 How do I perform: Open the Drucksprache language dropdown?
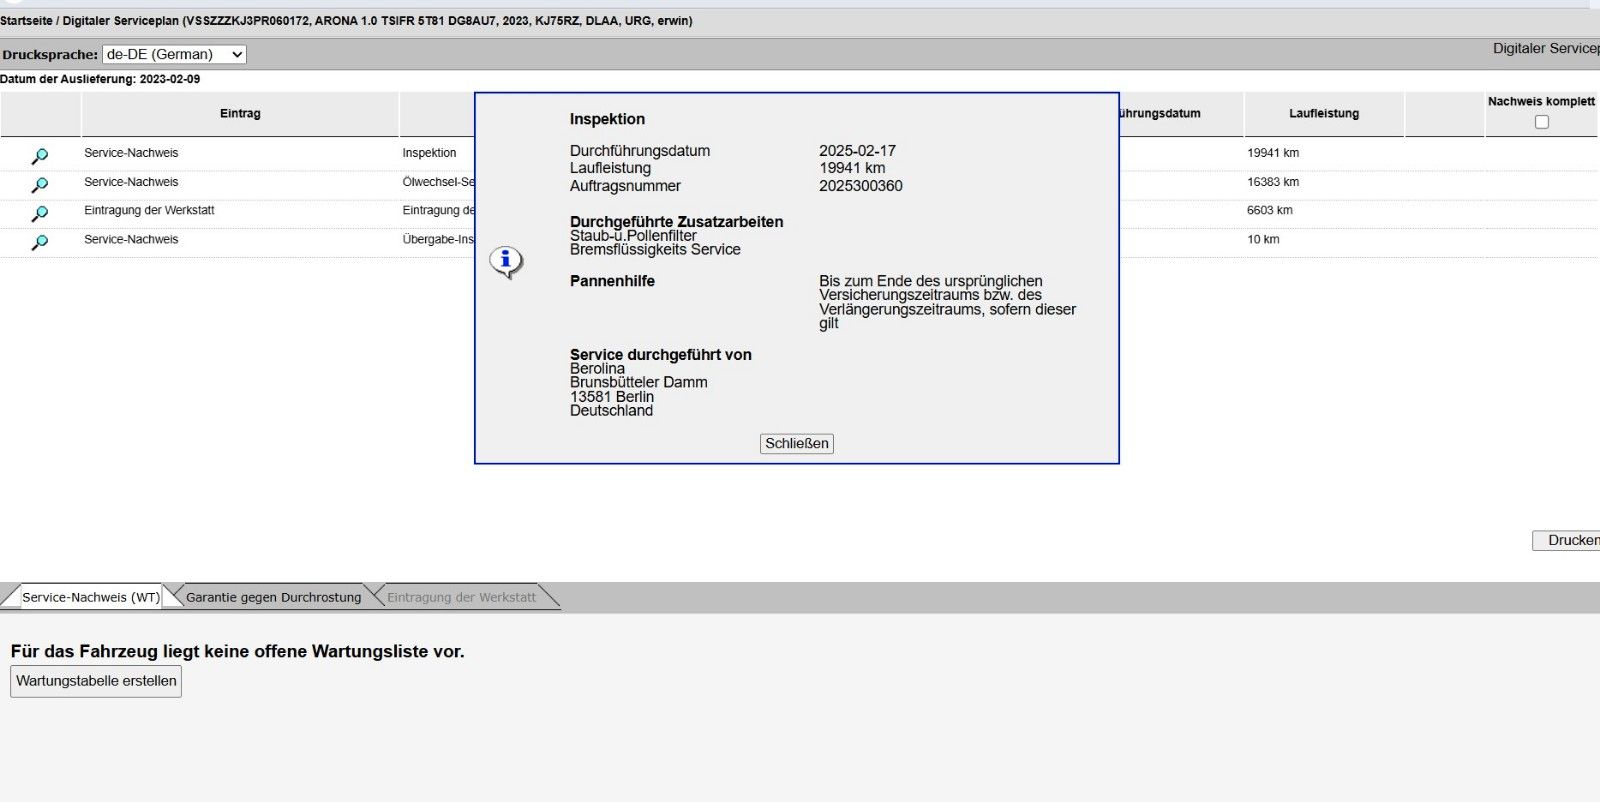click(174, 55)
